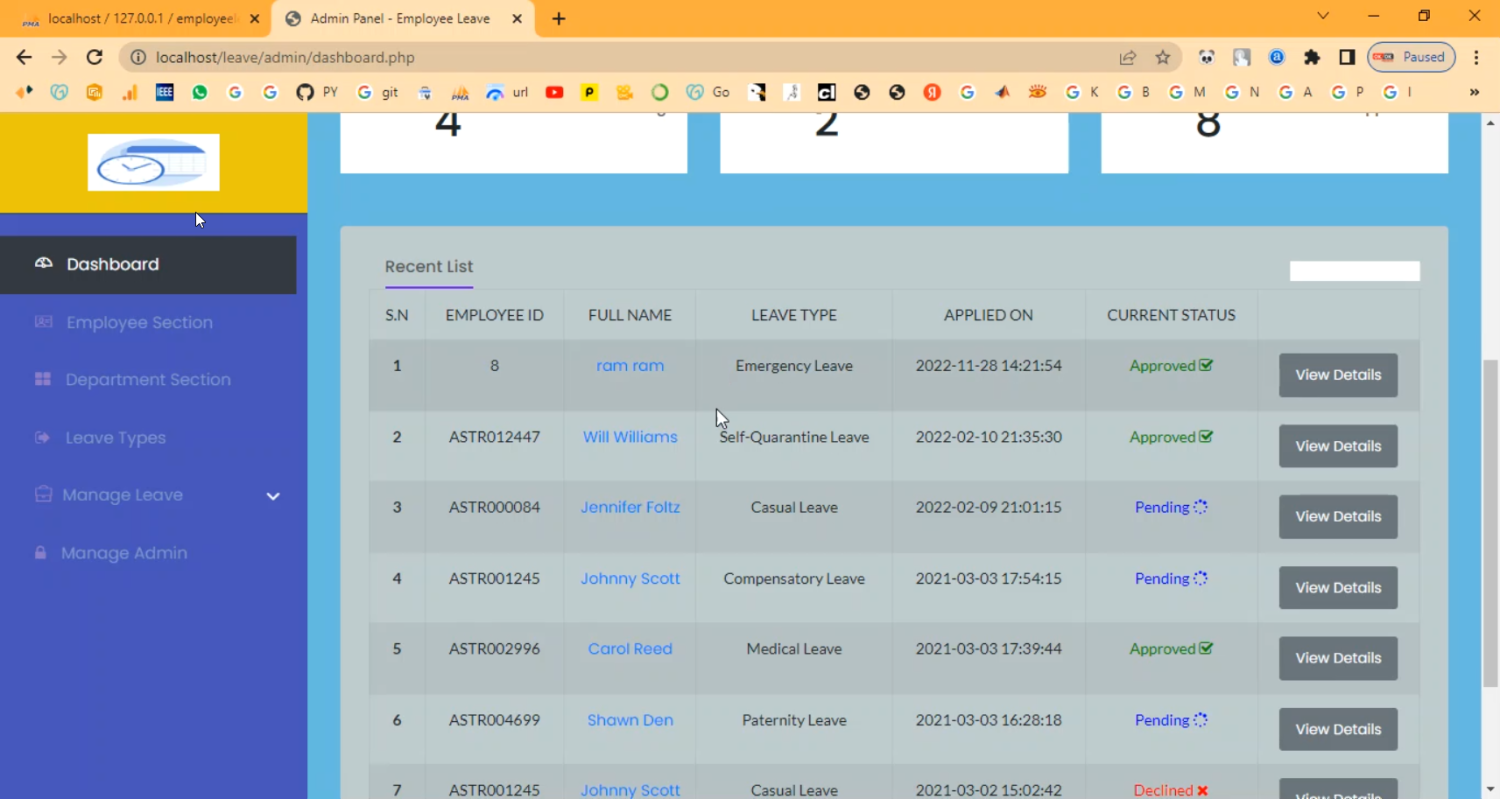Screen dimensions: 1500x799
Task: Click the Manage Admin lock icon
Action: pos(41,553)
